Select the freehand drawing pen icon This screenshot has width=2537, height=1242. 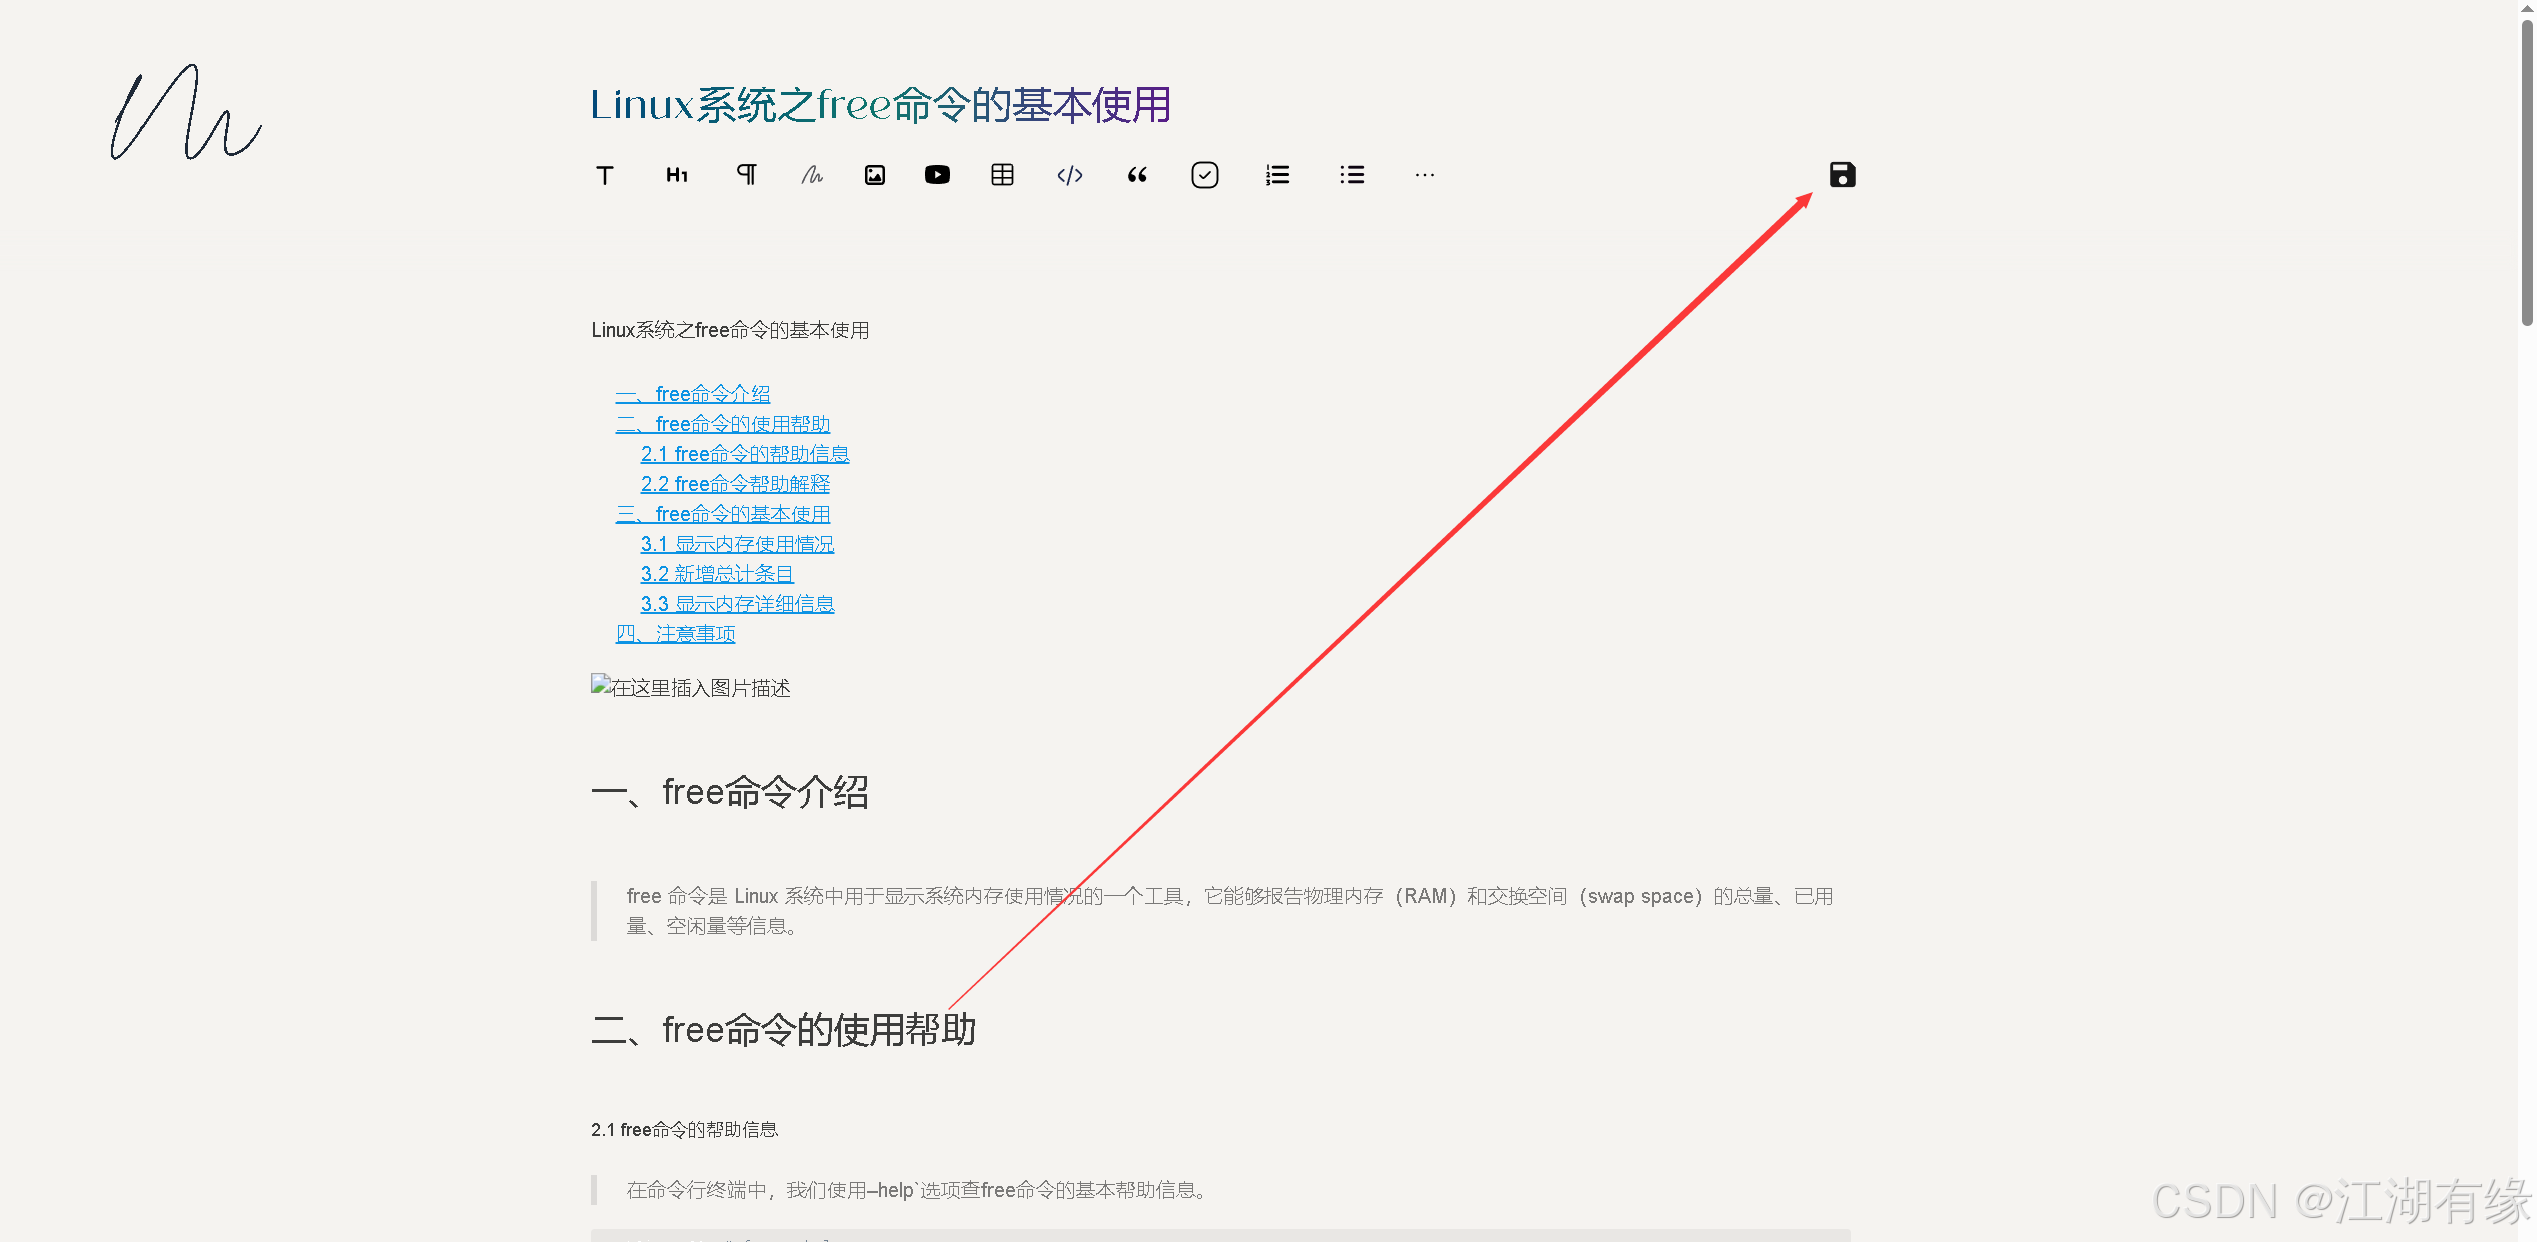click(811, 174)
